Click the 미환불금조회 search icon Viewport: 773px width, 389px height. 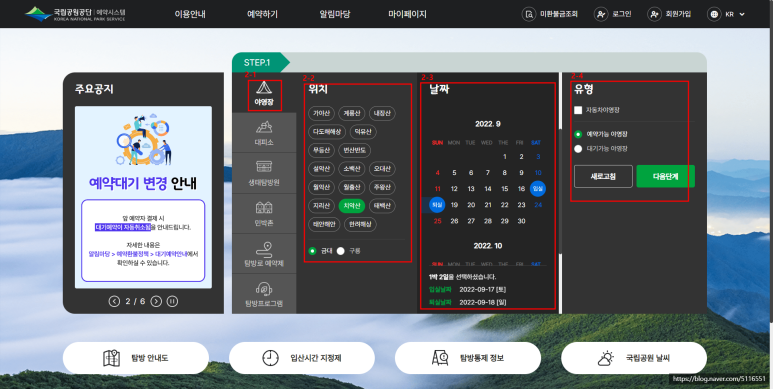pos(529,14)
